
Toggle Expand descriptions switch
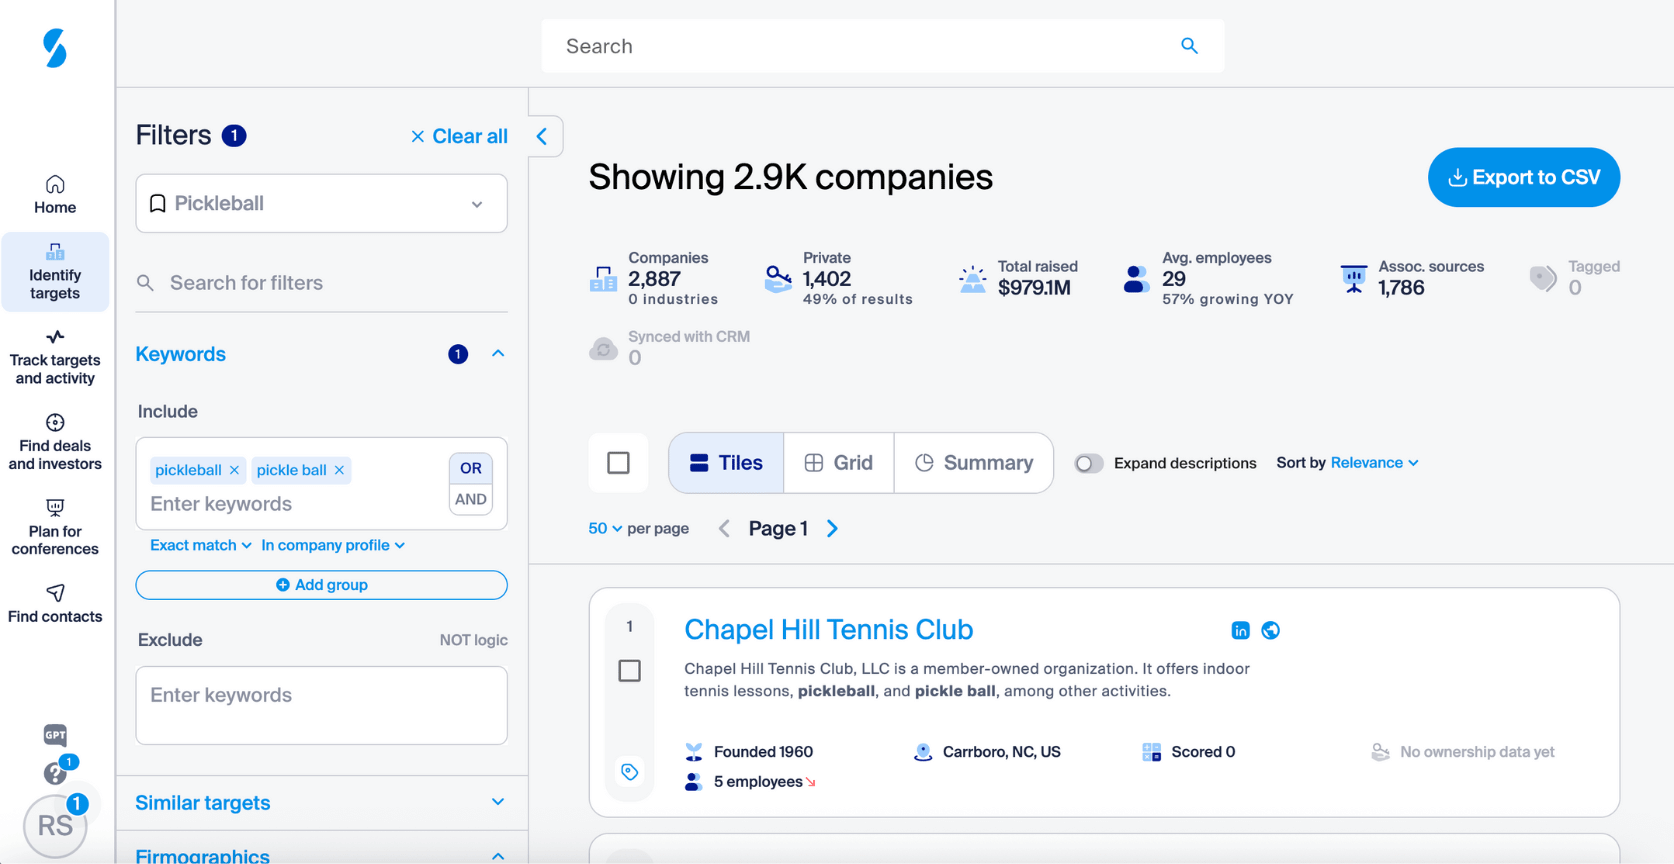pyautogui.click(x=1088, y=464)
